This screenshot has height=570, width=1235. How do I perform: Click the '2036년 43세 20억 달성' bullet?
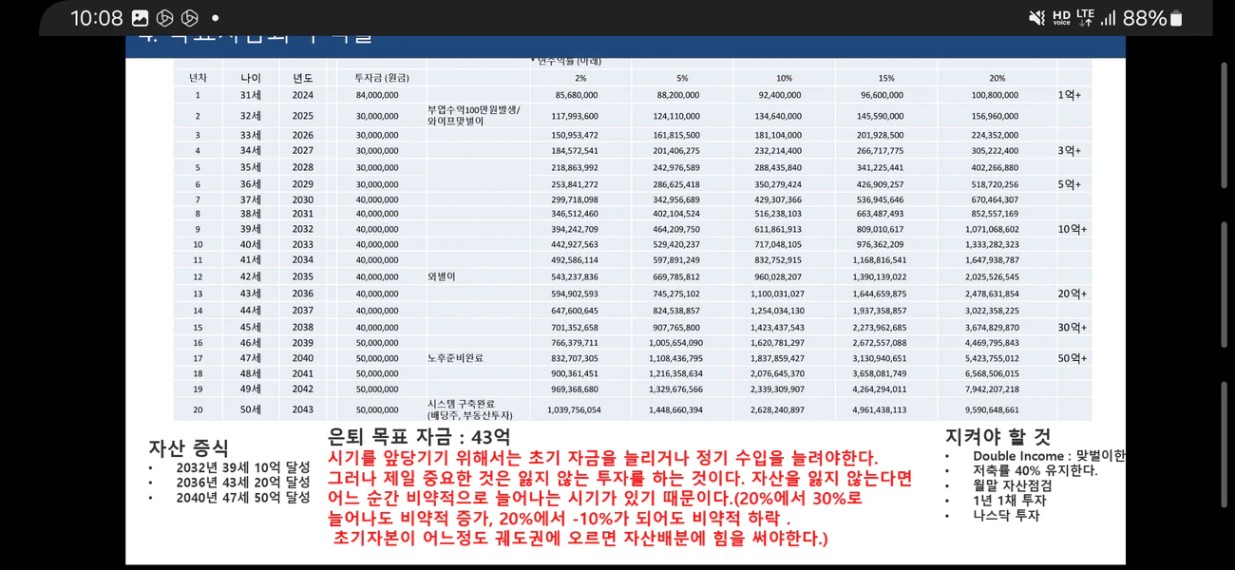(243, 482)
